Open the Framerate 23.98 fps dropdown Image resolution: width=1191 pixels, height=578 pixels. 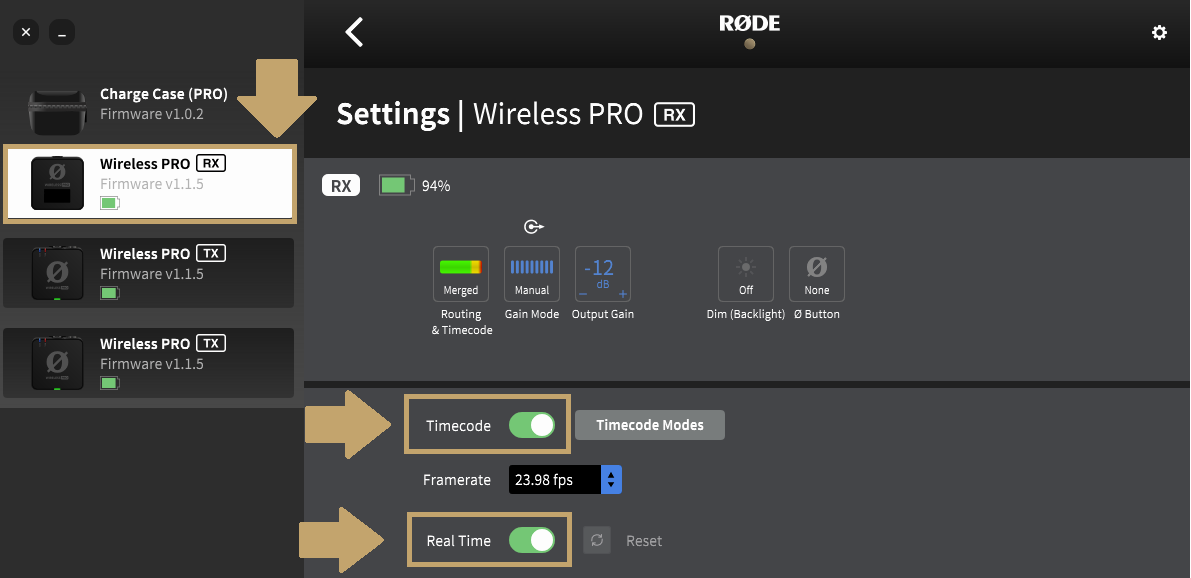[x=565, y=479]
